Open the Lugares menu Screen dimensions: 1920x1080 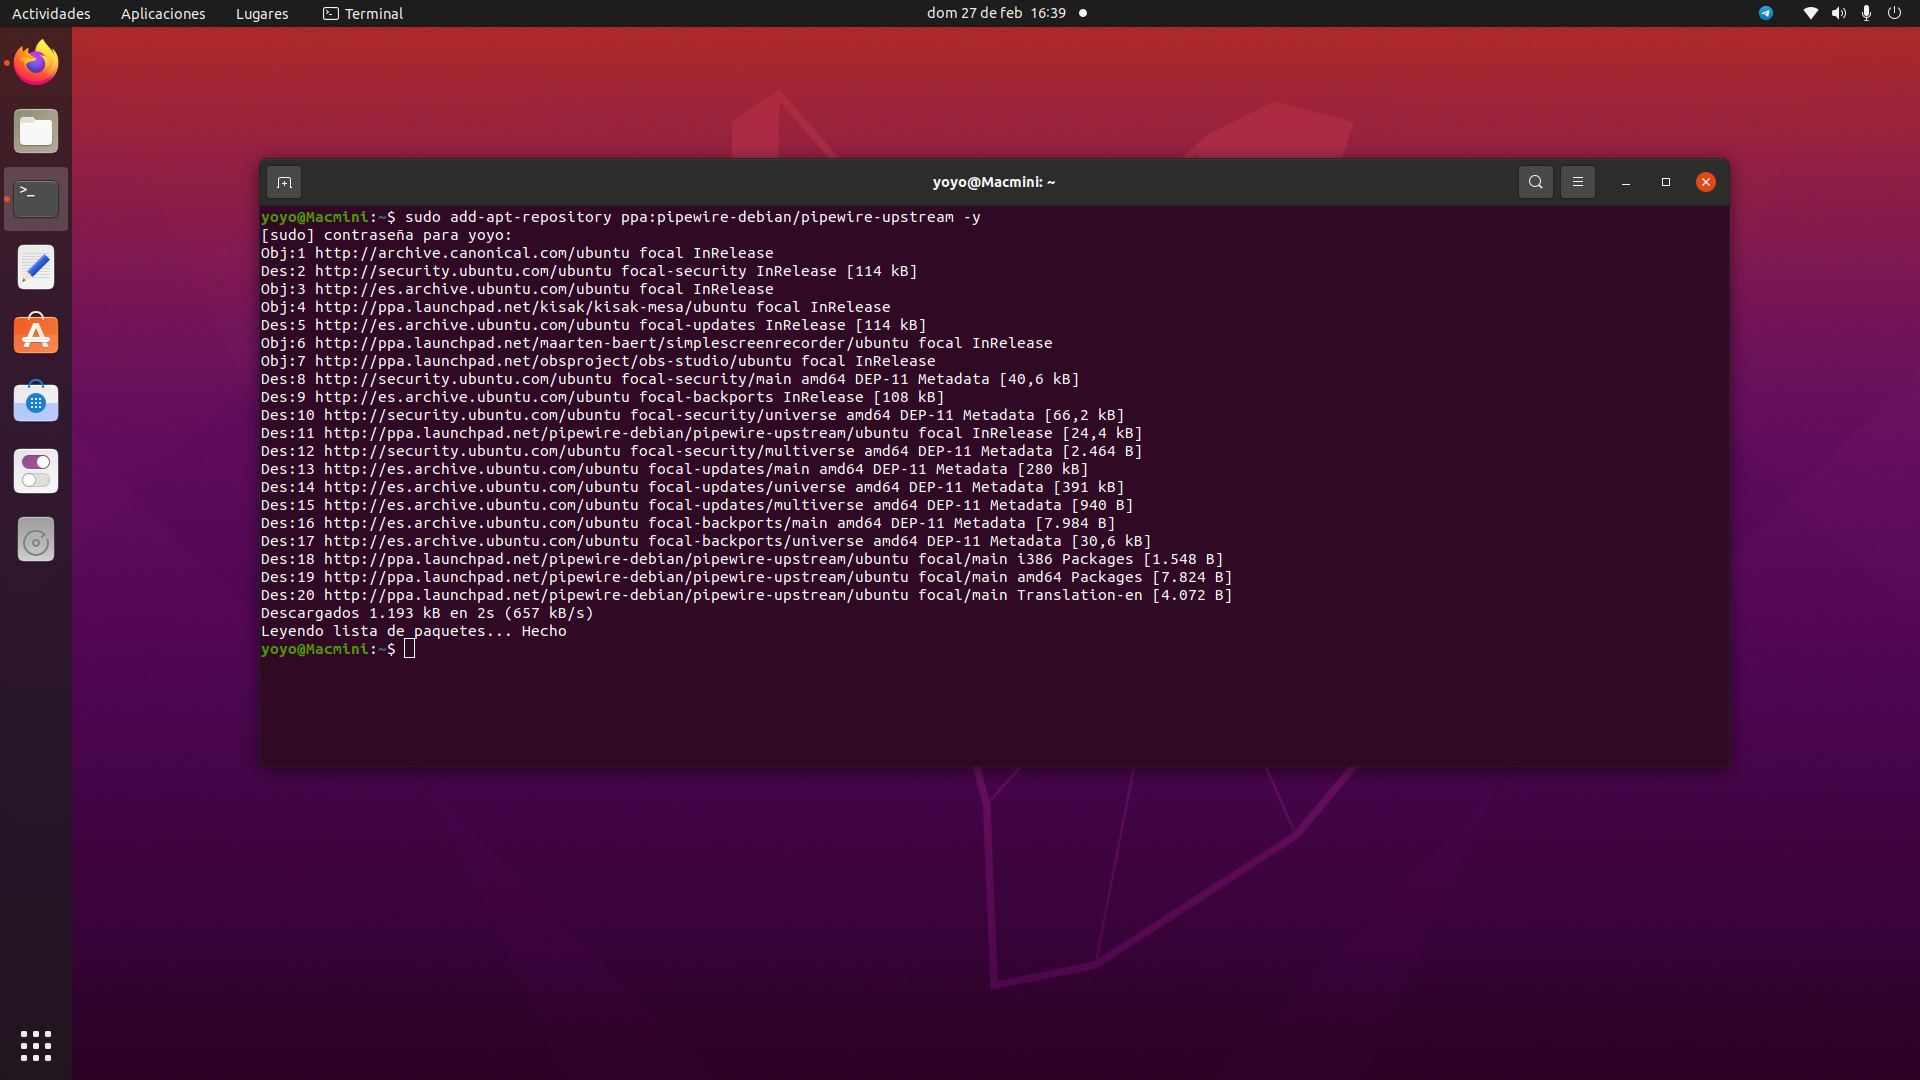coord(261,13)
